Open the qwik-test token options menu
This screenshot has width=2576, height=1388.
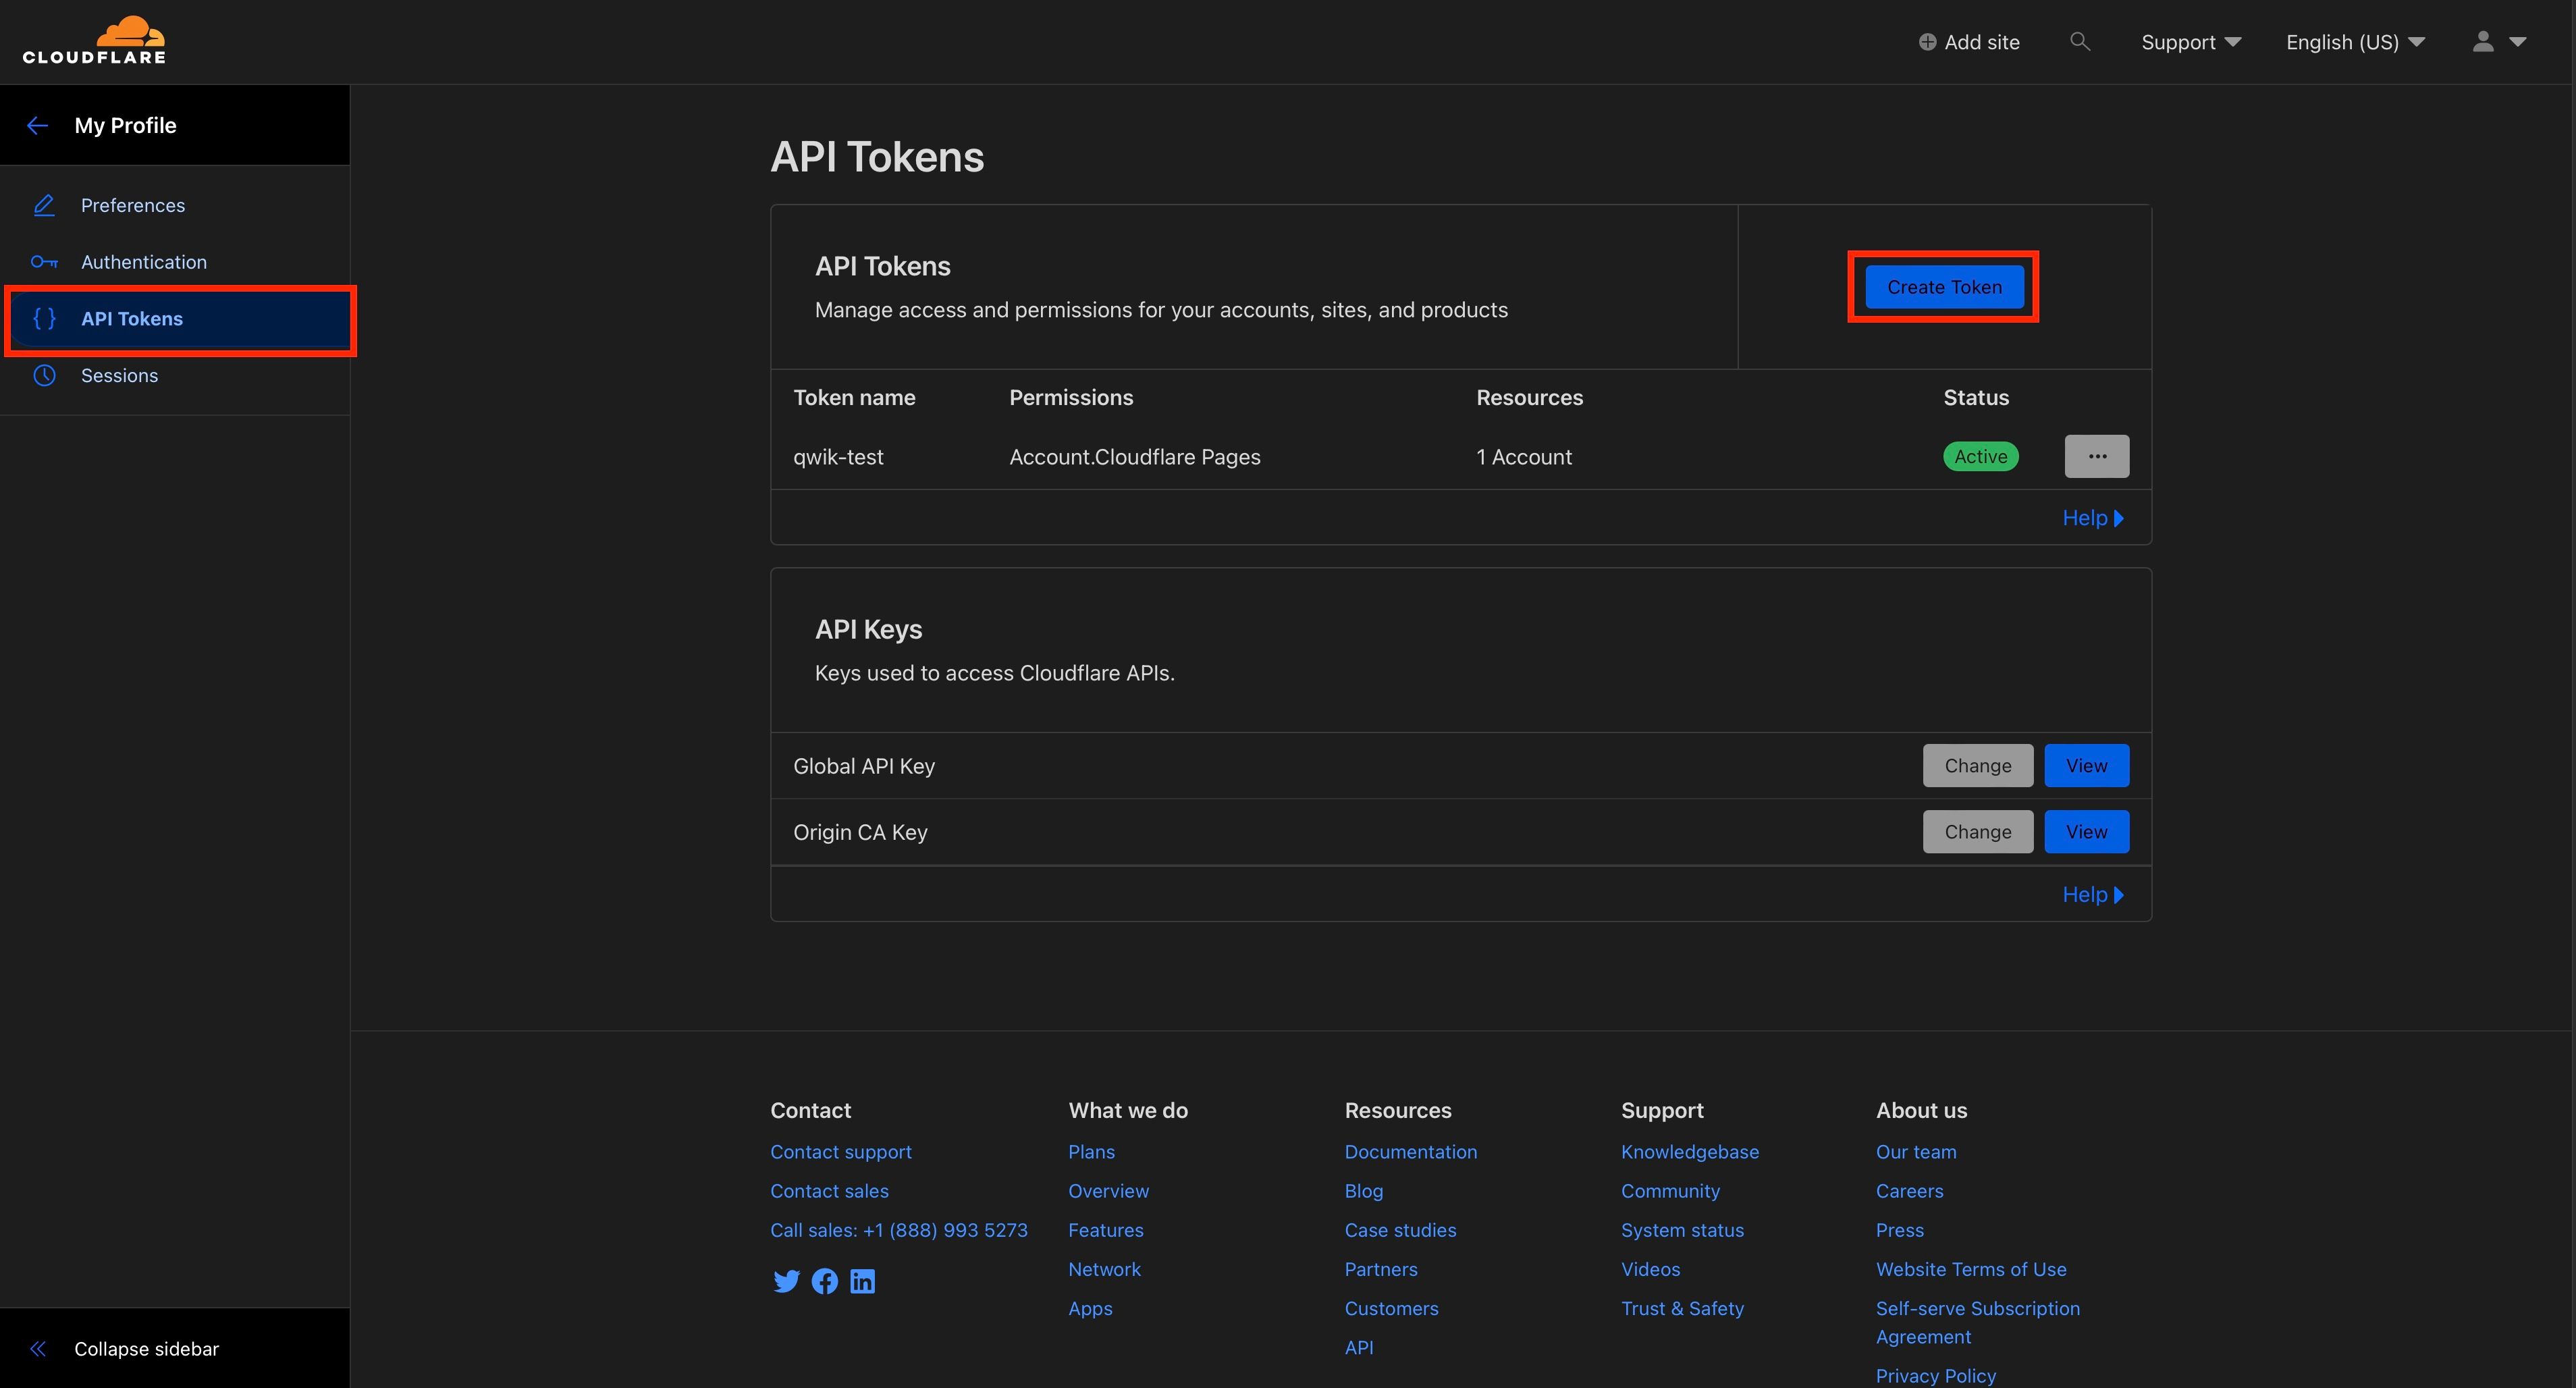(2097, 456)
